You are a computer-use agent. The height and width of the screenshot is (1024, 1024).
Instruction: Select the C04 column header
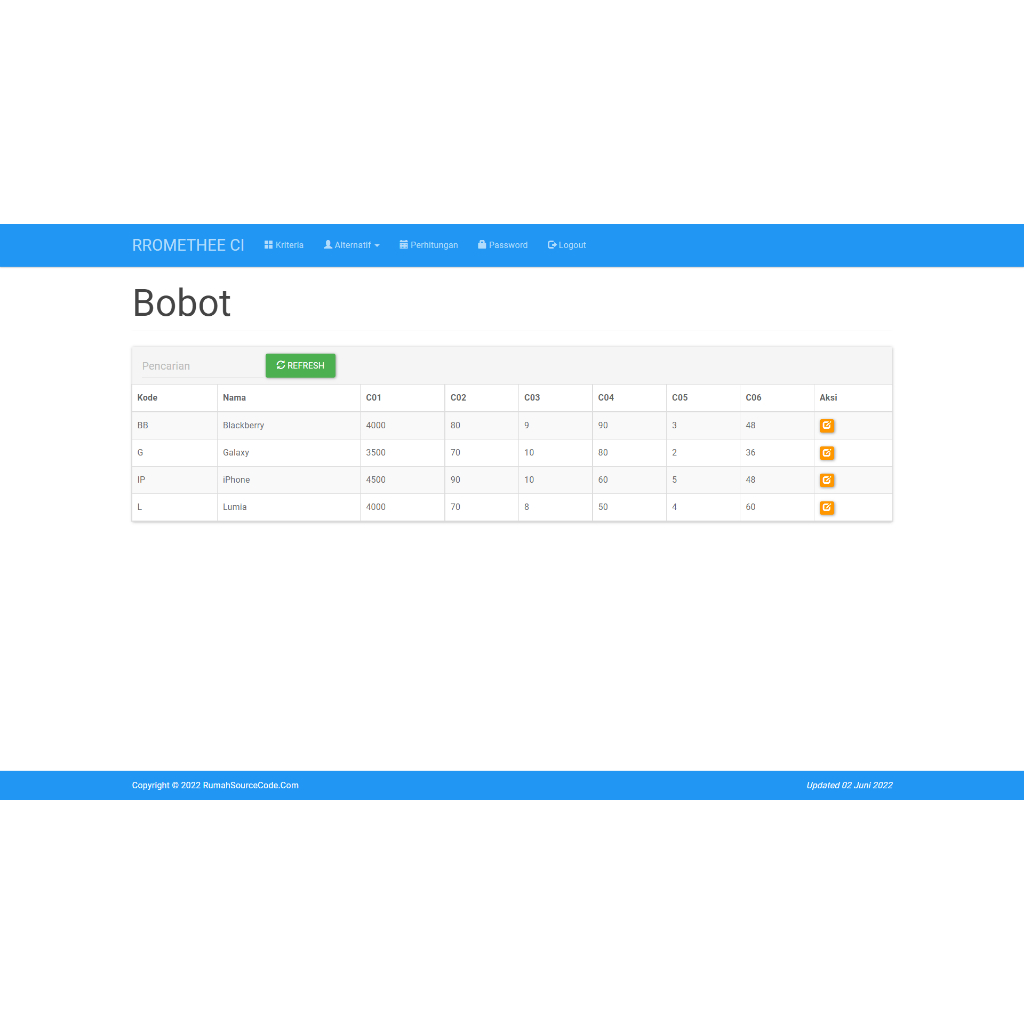click(x=629, y=398)
